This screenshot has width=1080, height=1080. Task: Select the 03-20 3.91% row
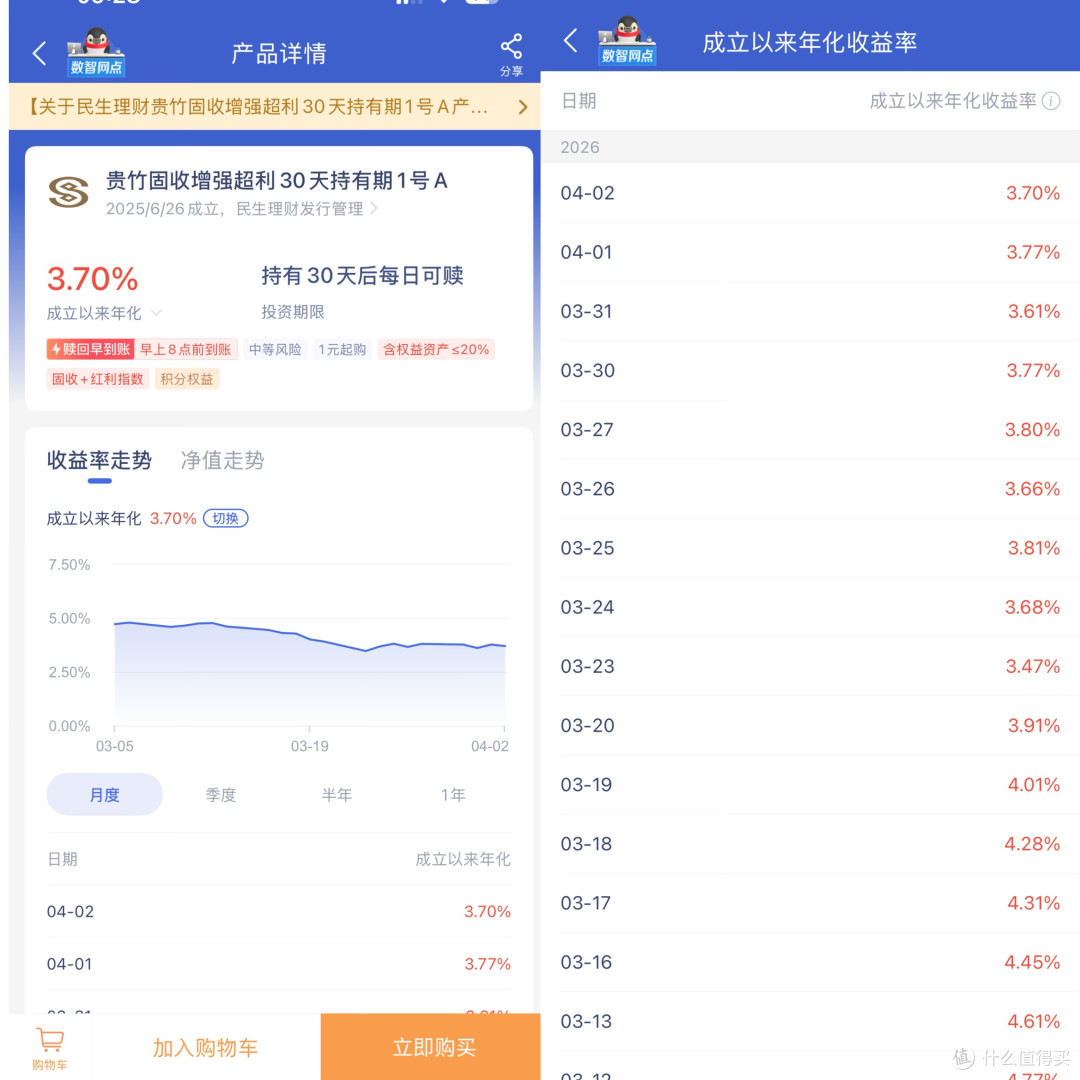click(x=810, y=726)
